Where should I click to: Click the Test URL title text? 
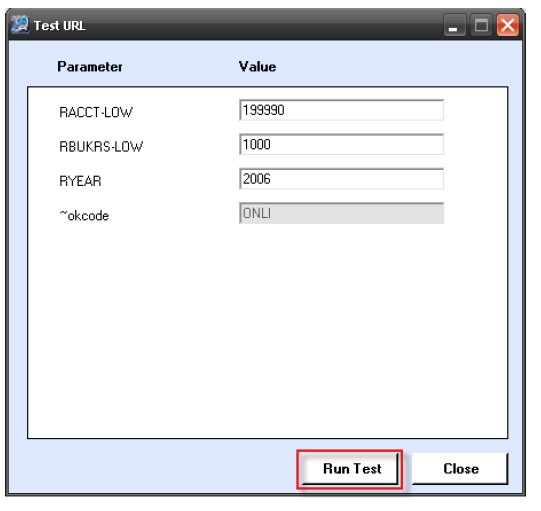pyautogui.click(x=60, y=26)
